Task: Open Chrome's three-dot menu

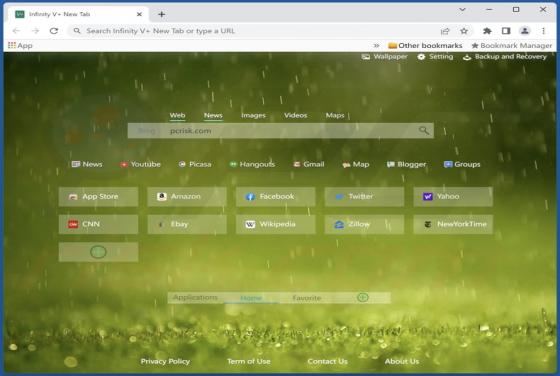Action: point(543,31)
